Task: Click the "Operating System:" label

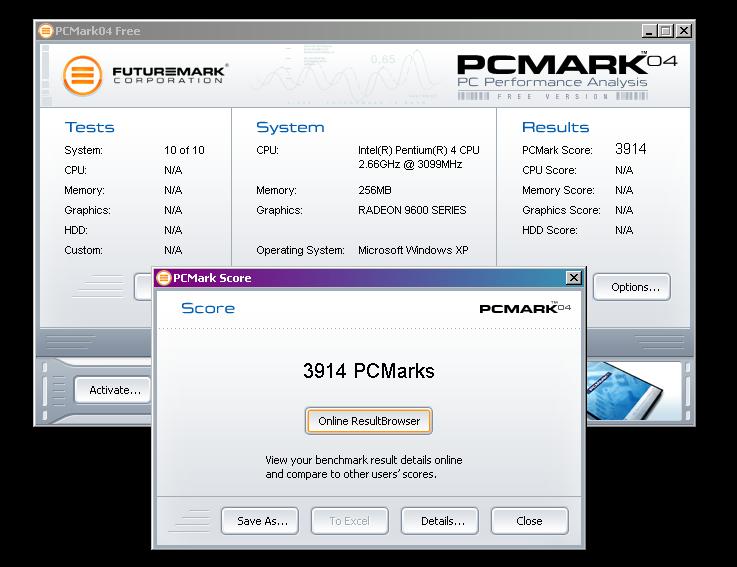Action: 300,250
